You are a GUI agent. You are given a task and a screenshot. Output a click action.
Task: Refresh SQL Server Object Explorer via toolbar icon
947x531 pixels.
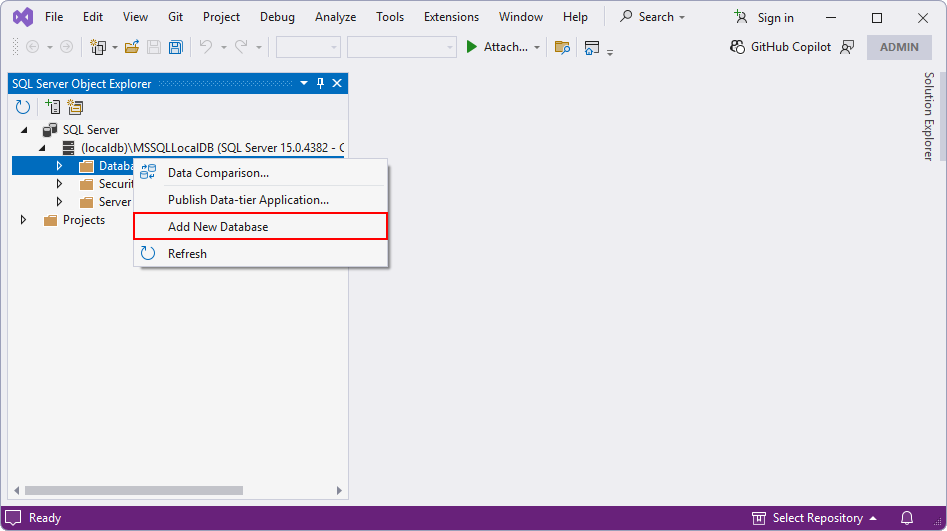tap(22, 107)
